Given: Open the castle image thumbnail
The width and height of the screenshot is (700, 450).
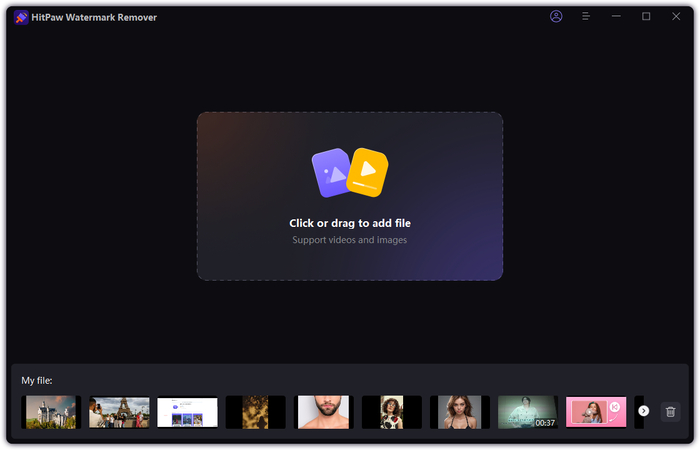Looking at the screenshot, I should [x=51, y=412].
